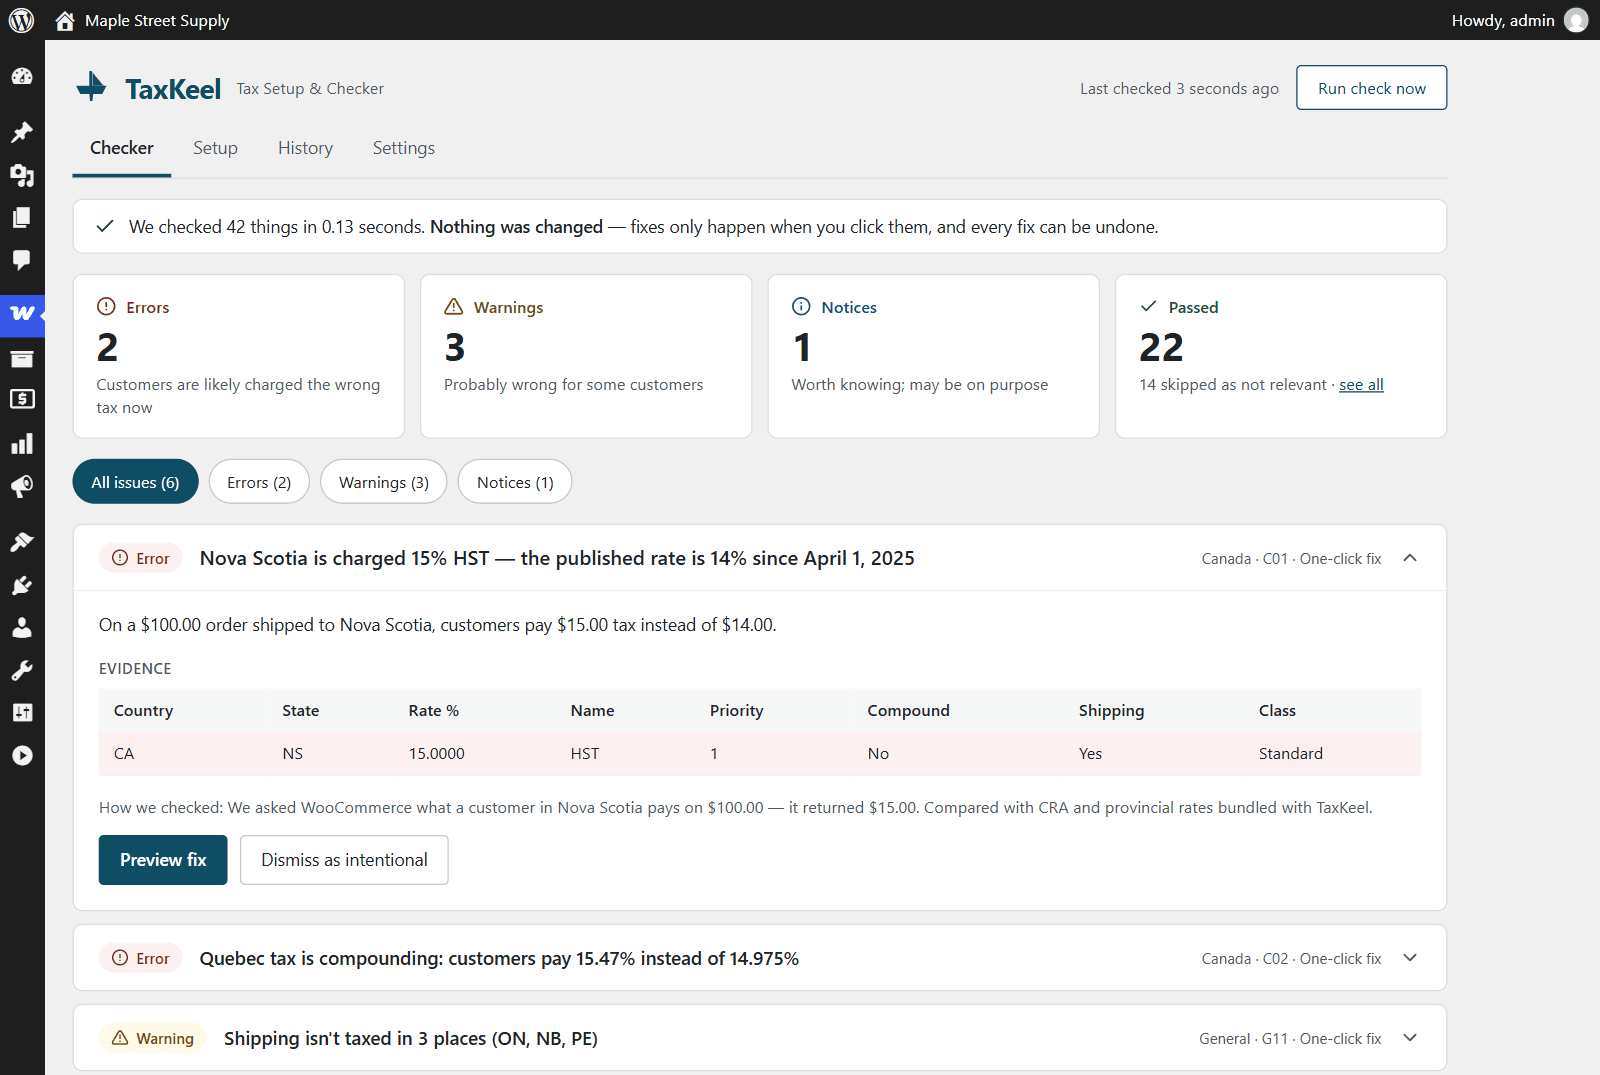Filter by Errors (2)

coord(259,482)
